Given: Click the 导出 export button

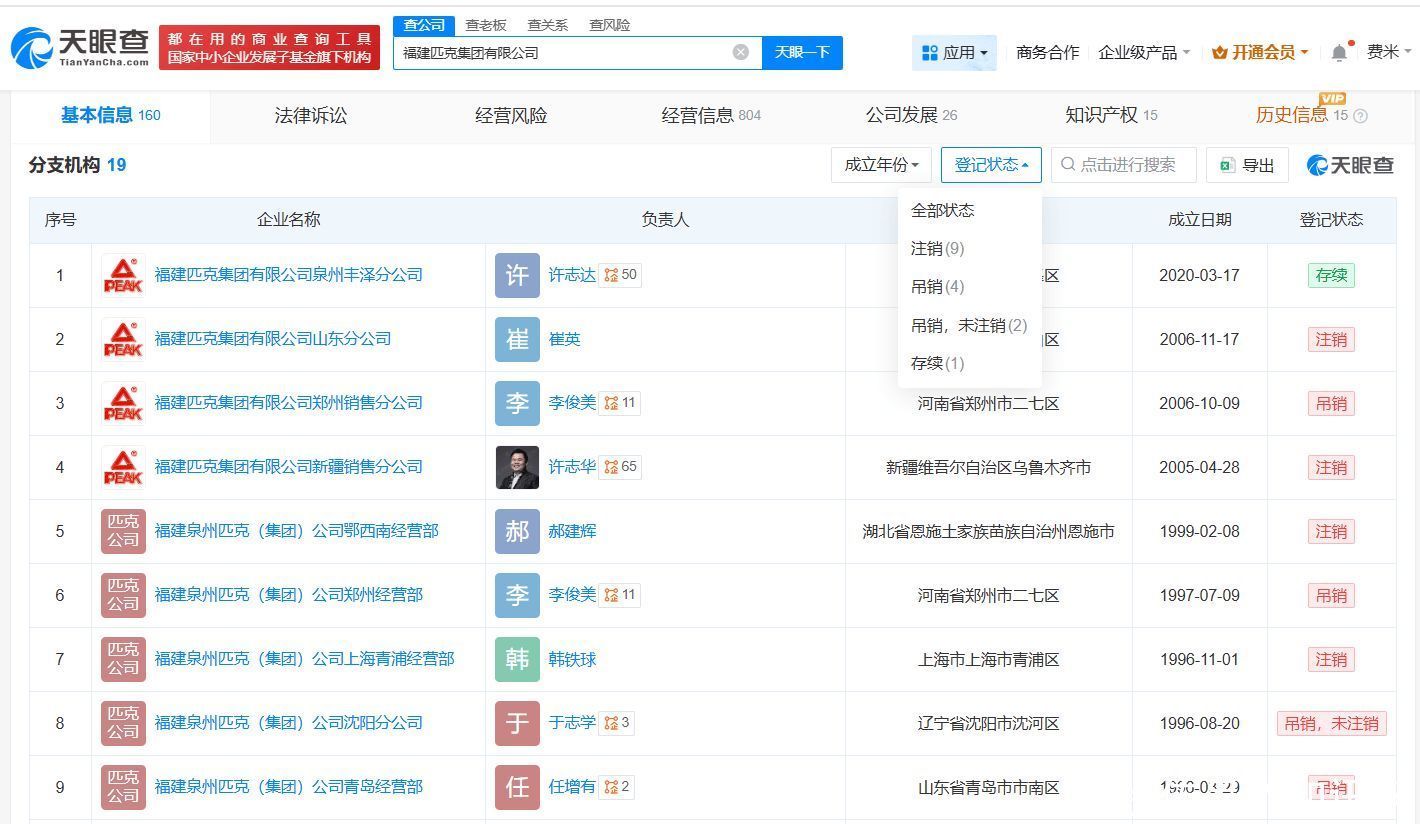Looking at the screenshot, I should (x=1247, y=165).
